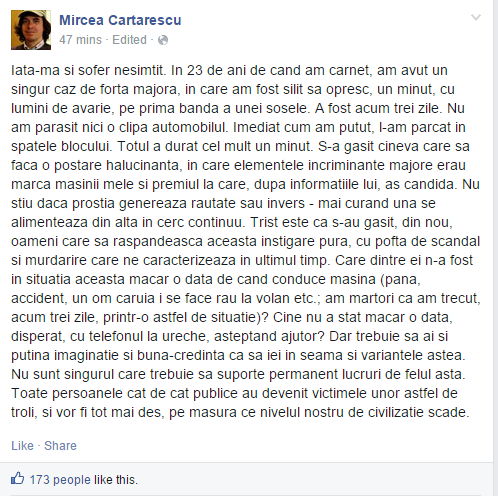The height and width of the screenshot is (497, 498).
Task: Click the 'like this.' text
Action: [116, 480]
